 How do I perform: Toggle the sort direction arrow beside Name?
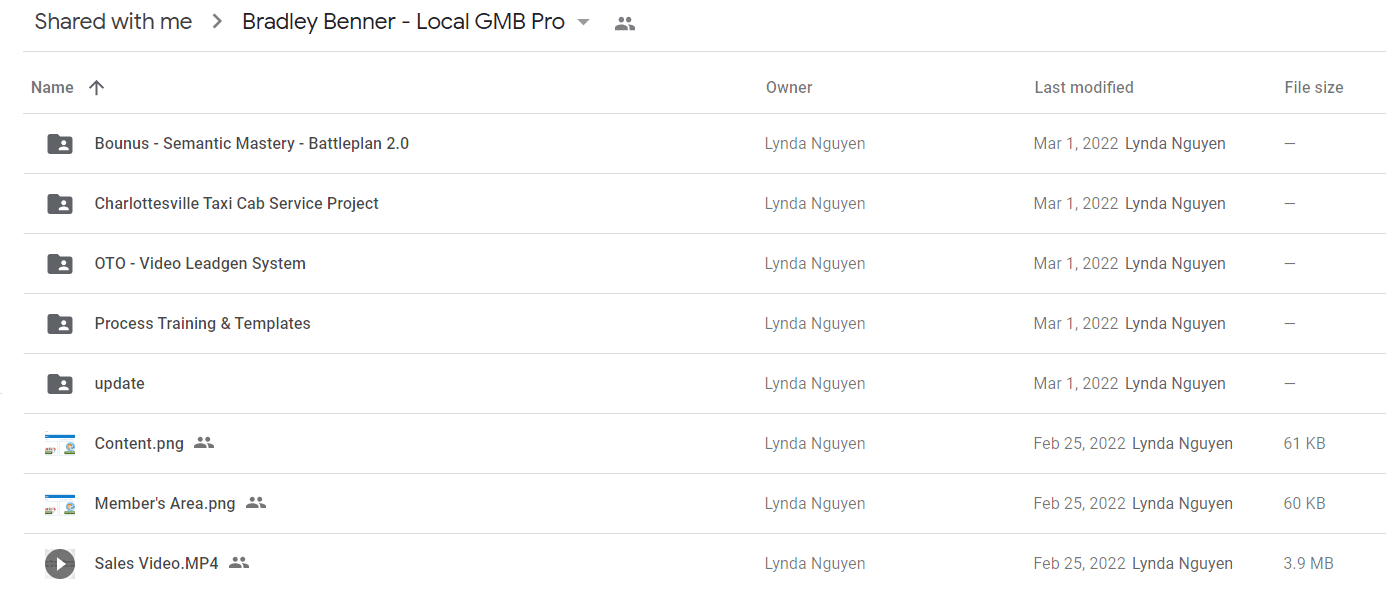(96, 88)
